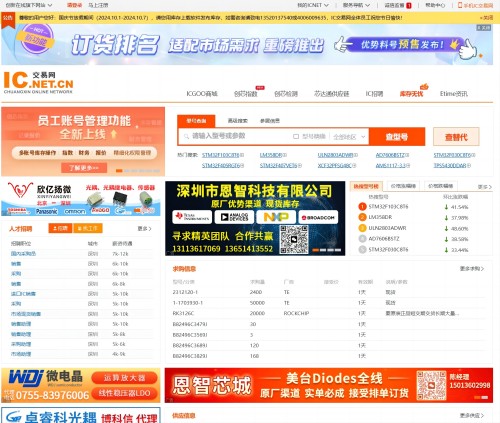Switch to the third tab above the search box
The width and height of the screenshot is (500, 423).
pyautogui.click(x=270, y=121)
